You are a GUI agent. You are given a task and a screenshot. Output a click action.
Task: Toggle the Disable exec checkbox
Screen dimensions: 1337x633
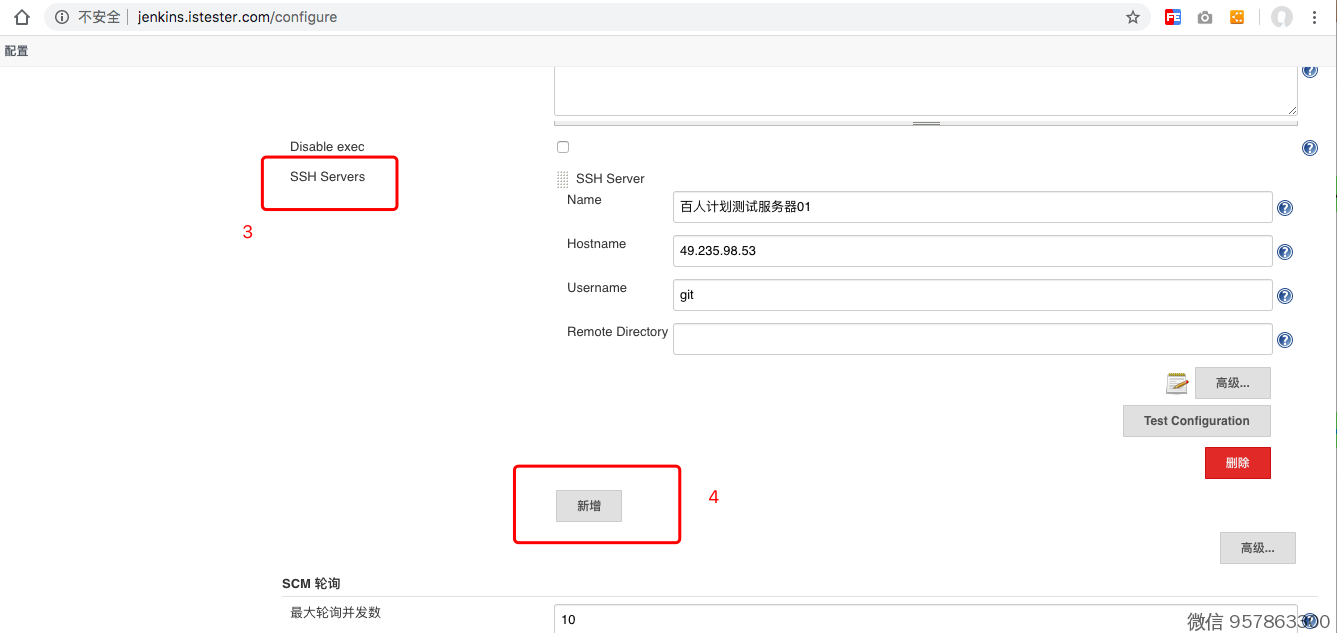(x=563, y=147)
